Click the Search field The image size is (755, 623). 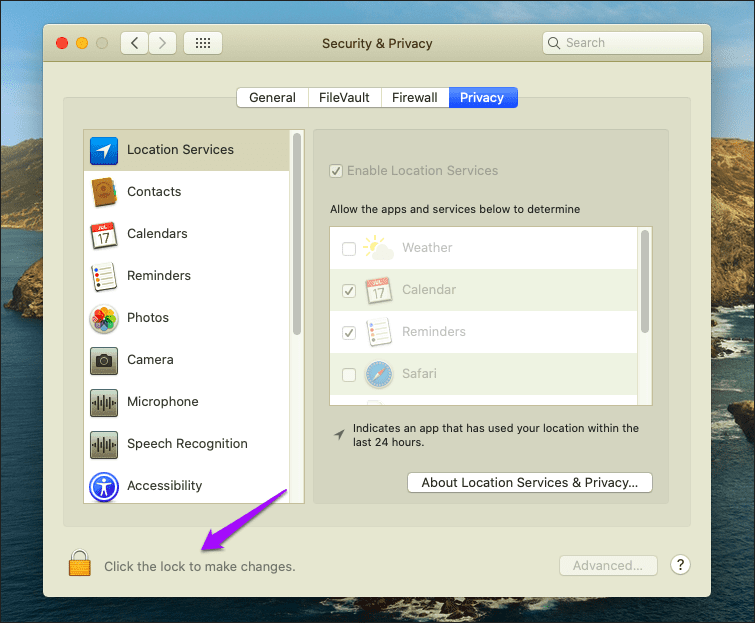pos(623,43)
